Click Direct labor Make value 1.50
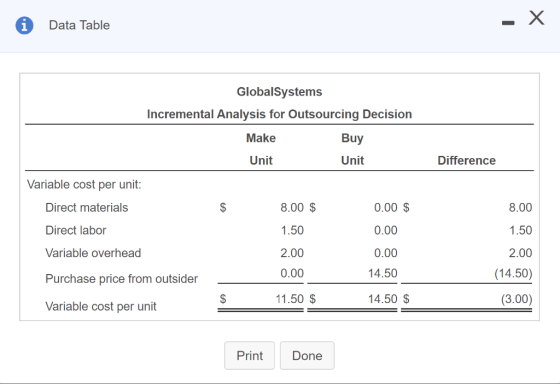The image size is (560, 384). click(292, 230)
